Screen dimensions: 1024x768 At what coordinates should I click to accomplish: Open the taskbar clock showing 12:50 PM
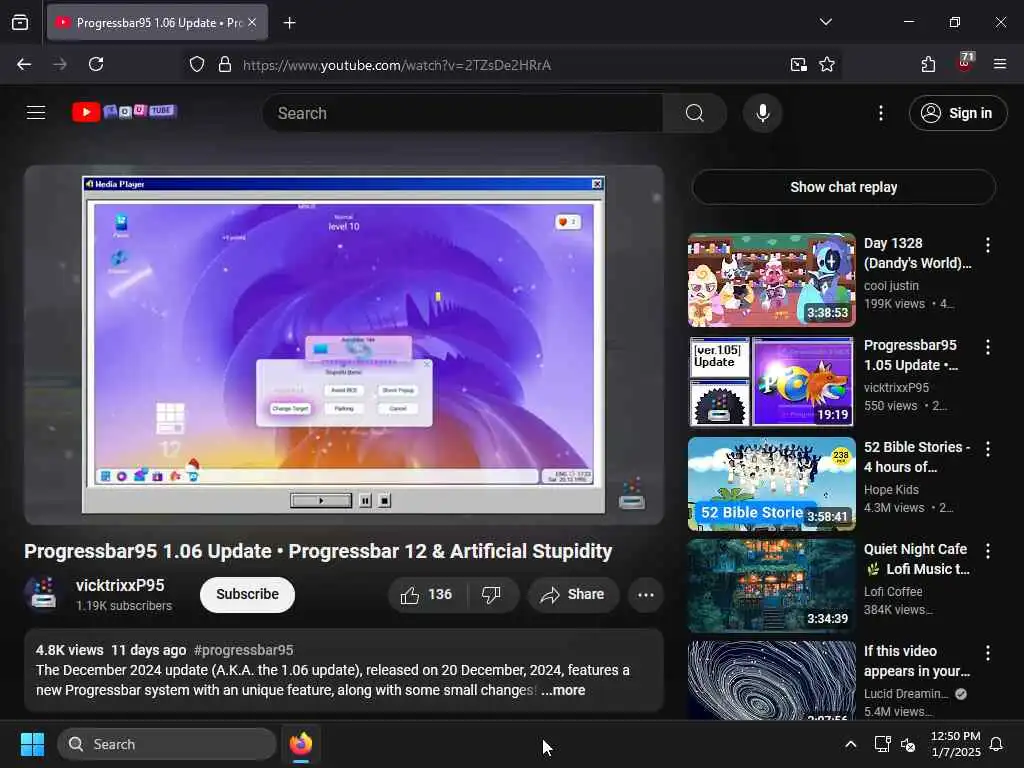click(955, 744)
